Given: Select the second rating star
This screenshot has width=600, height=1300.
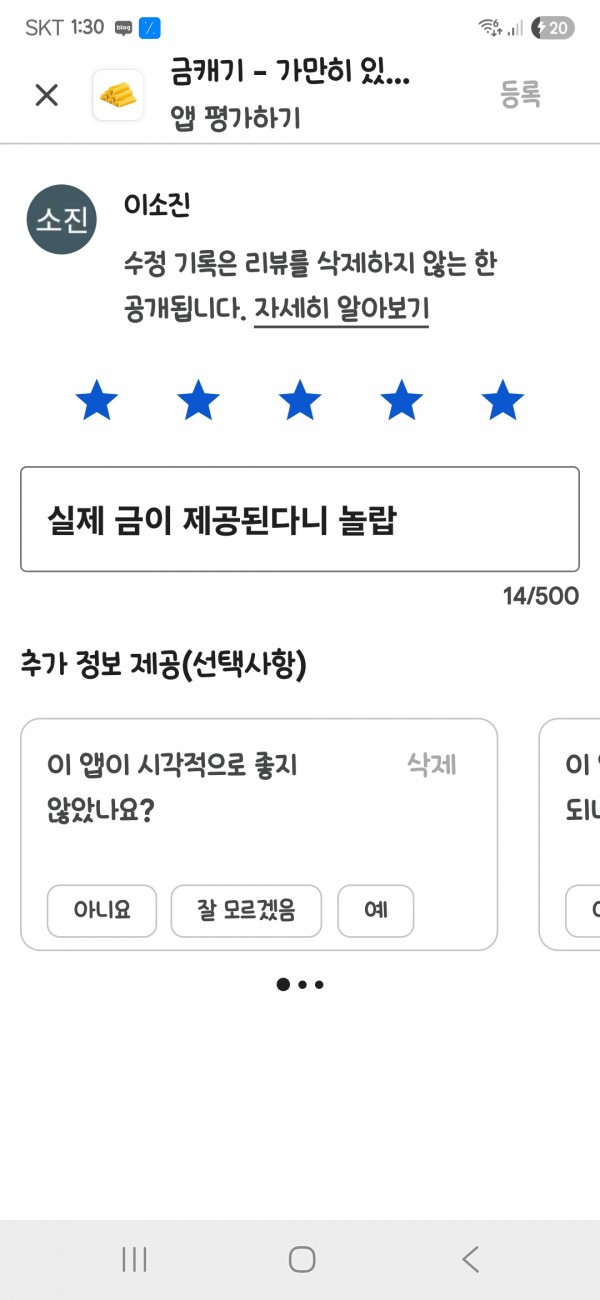Looking at the screenshot, I should click(198, 401).
